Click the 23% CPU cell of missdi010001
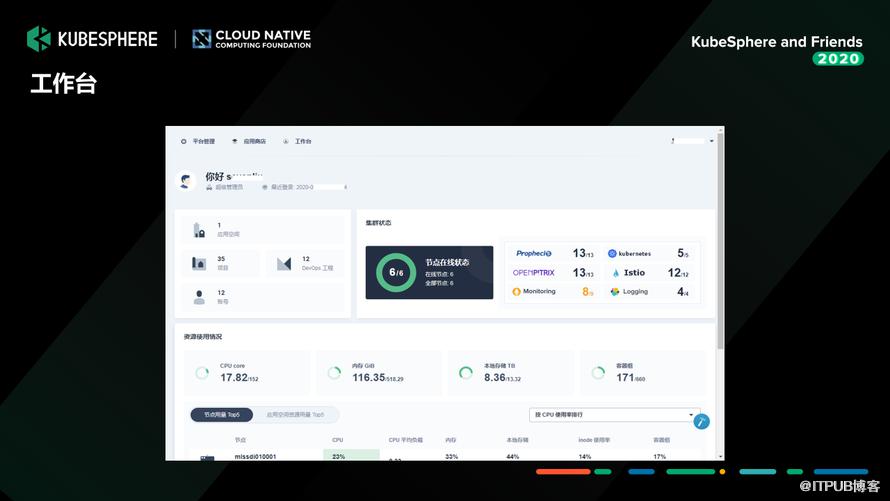The image size is (890, 501). coord(351,455)
